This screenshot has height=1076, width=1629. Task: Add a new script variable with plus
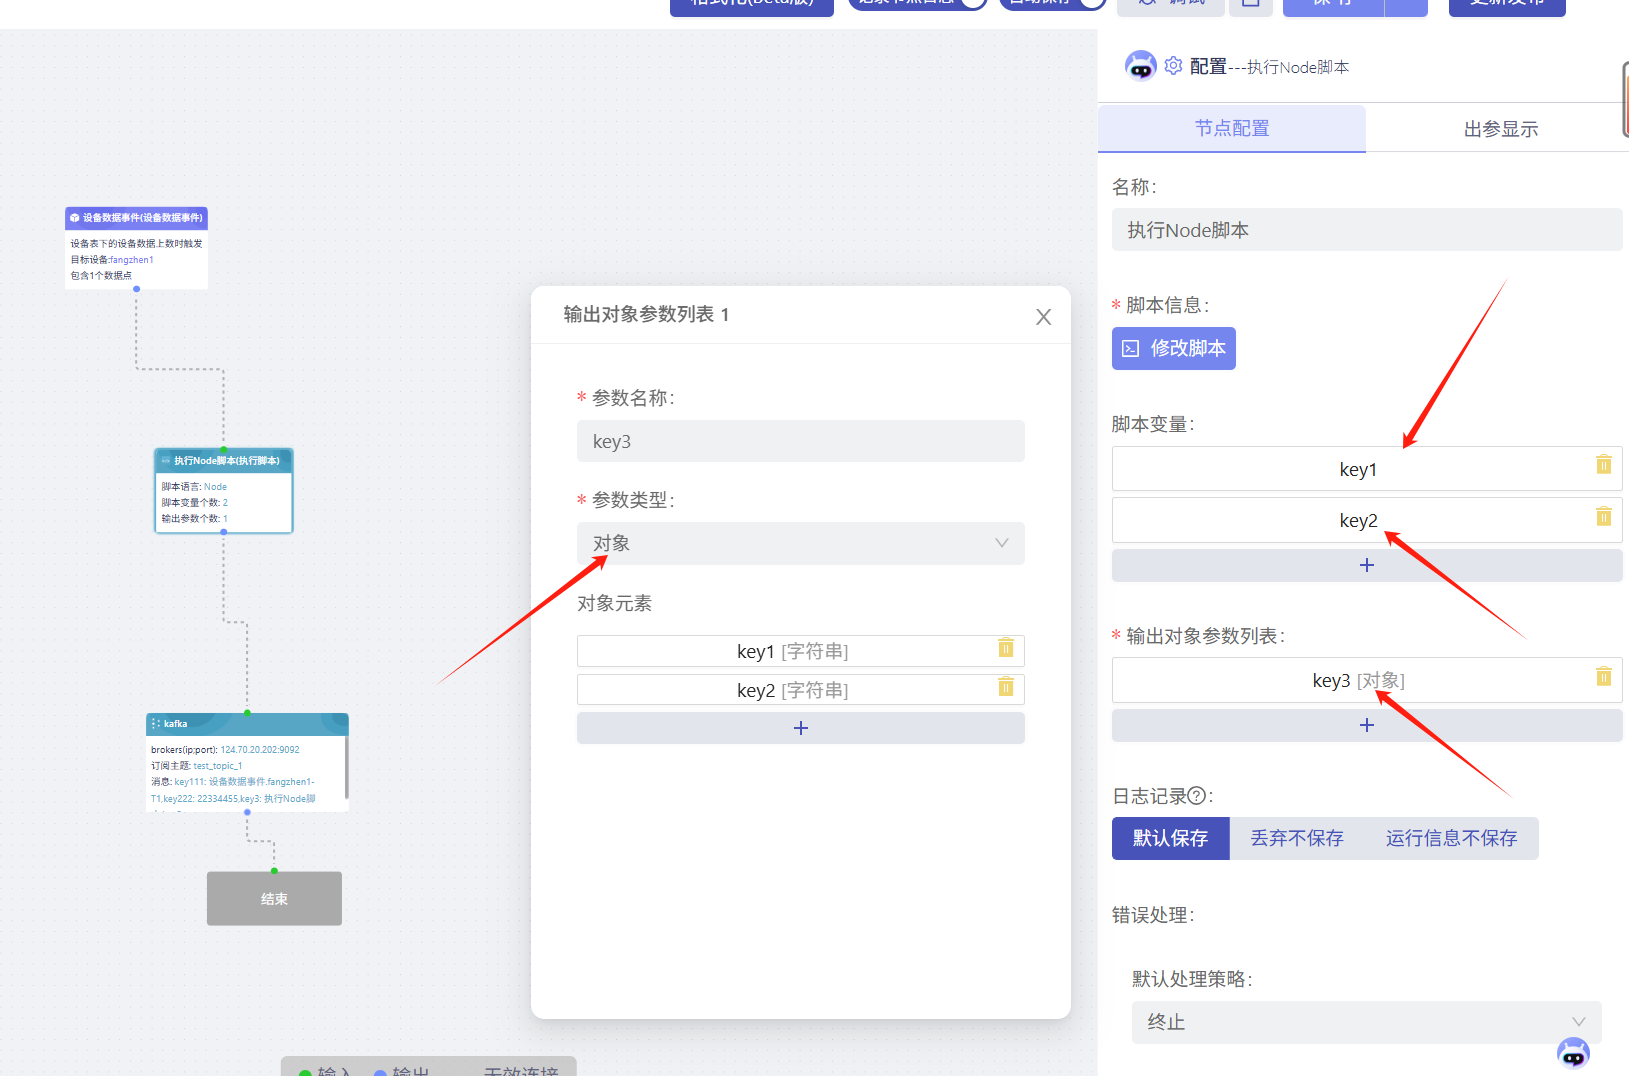(1367, 565)
